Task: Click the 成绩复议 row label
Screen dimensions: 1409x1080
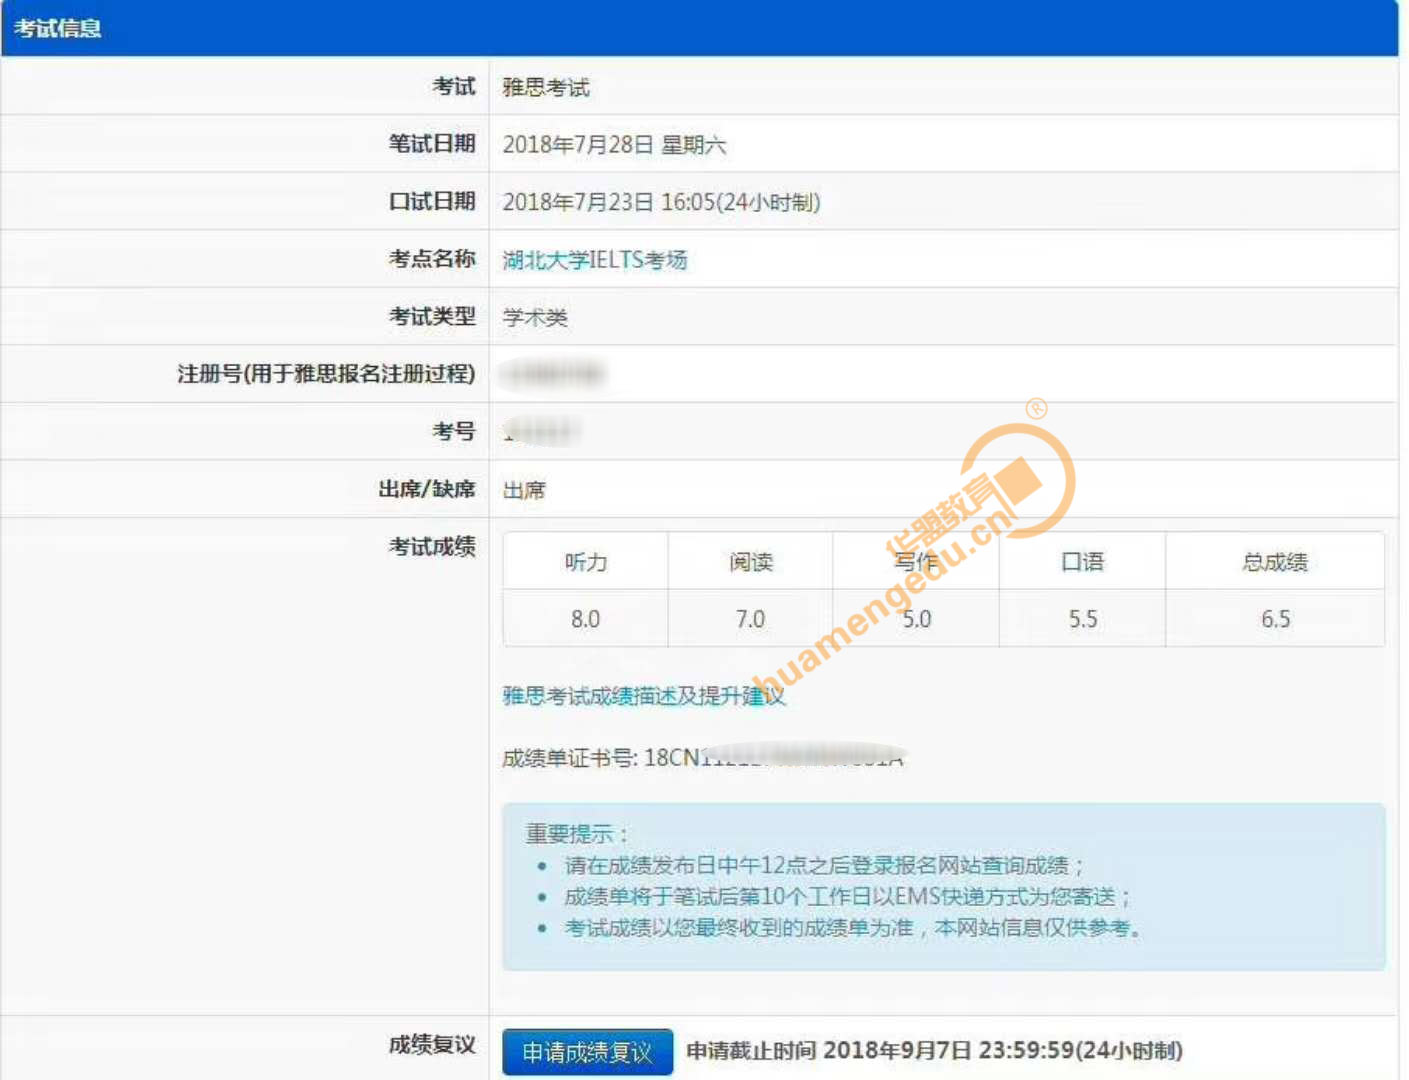Action: (432, 1045)
